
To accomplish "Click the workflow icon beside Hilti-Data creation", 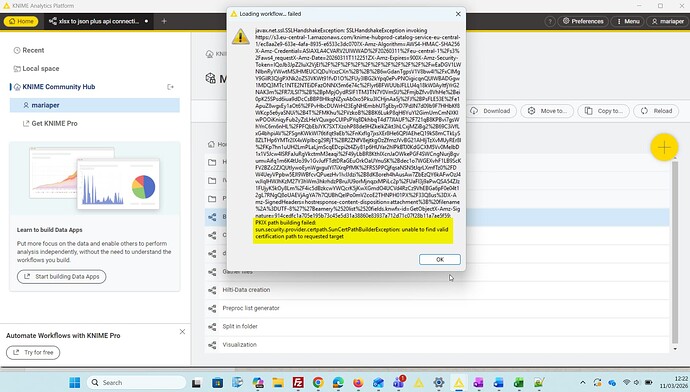I will [212, 290].
